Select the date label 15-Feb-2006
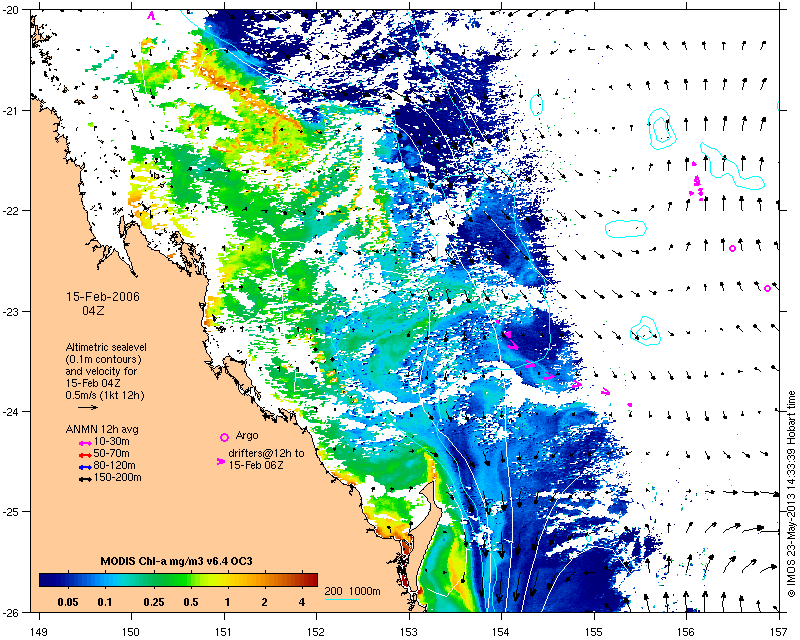 (x=103, y=297)
